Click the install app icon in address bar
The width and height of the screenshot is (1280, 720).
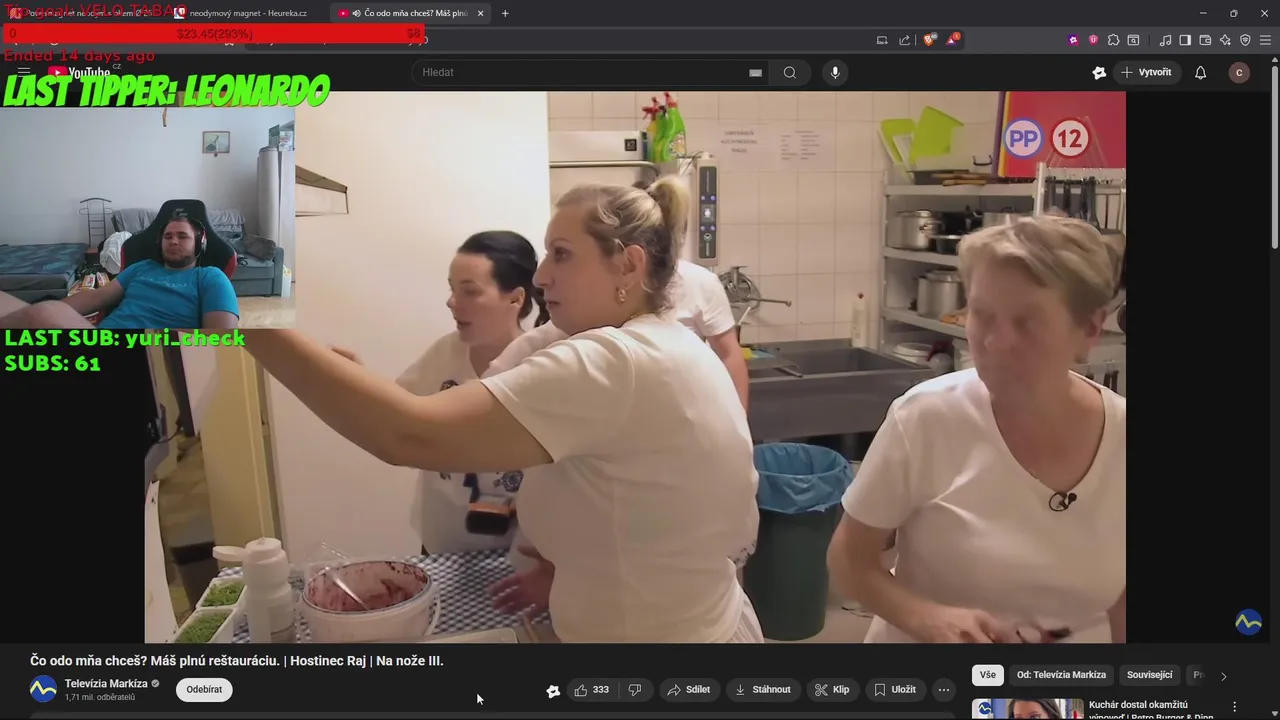pos(882,40)
